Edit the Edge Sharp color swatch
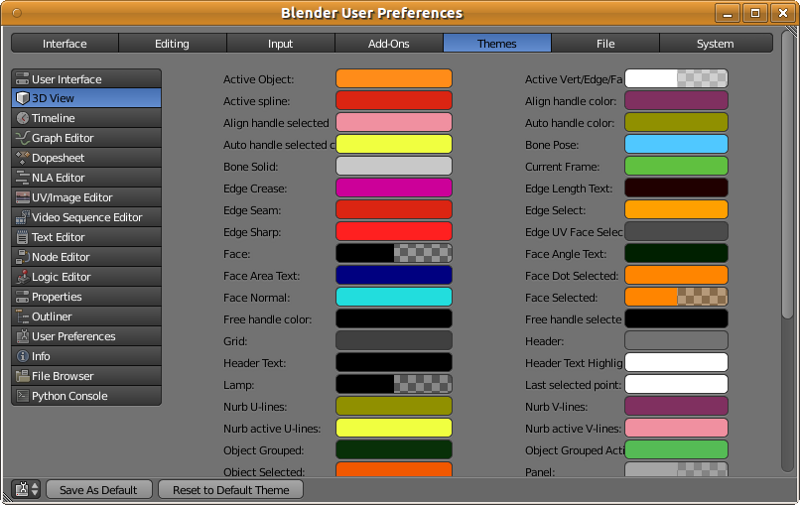 [394, 232]
